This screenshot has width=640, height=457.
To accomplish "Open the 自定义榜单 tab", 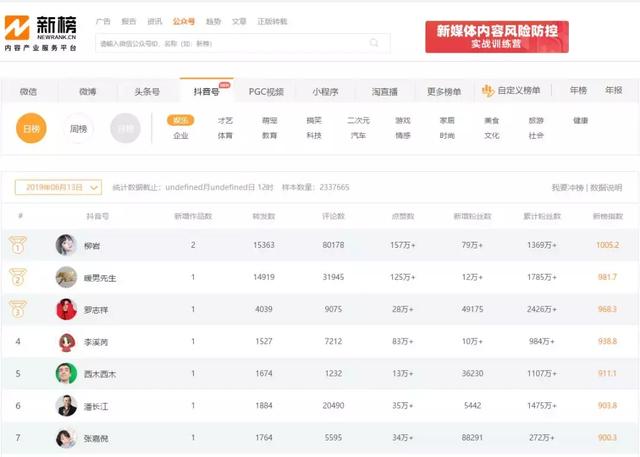I will pyautogui.click(x=512, y=91).
